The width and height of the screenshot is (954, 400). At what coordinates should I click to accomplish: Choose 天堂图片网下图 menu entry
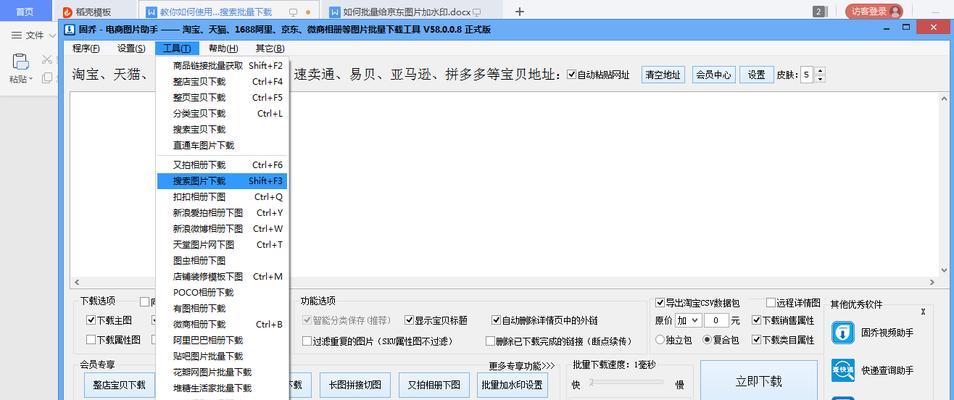pyautogui.click(x=223, y=245)
